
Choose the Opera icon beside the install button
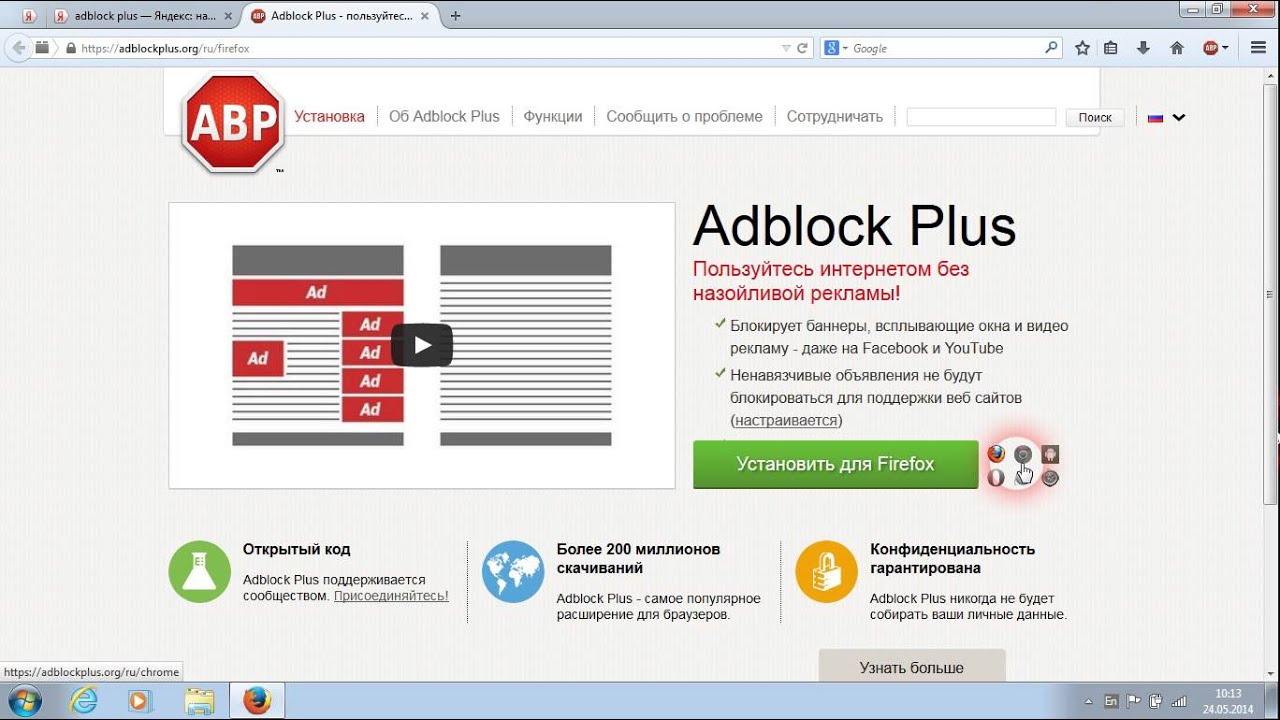click(996, 478)
